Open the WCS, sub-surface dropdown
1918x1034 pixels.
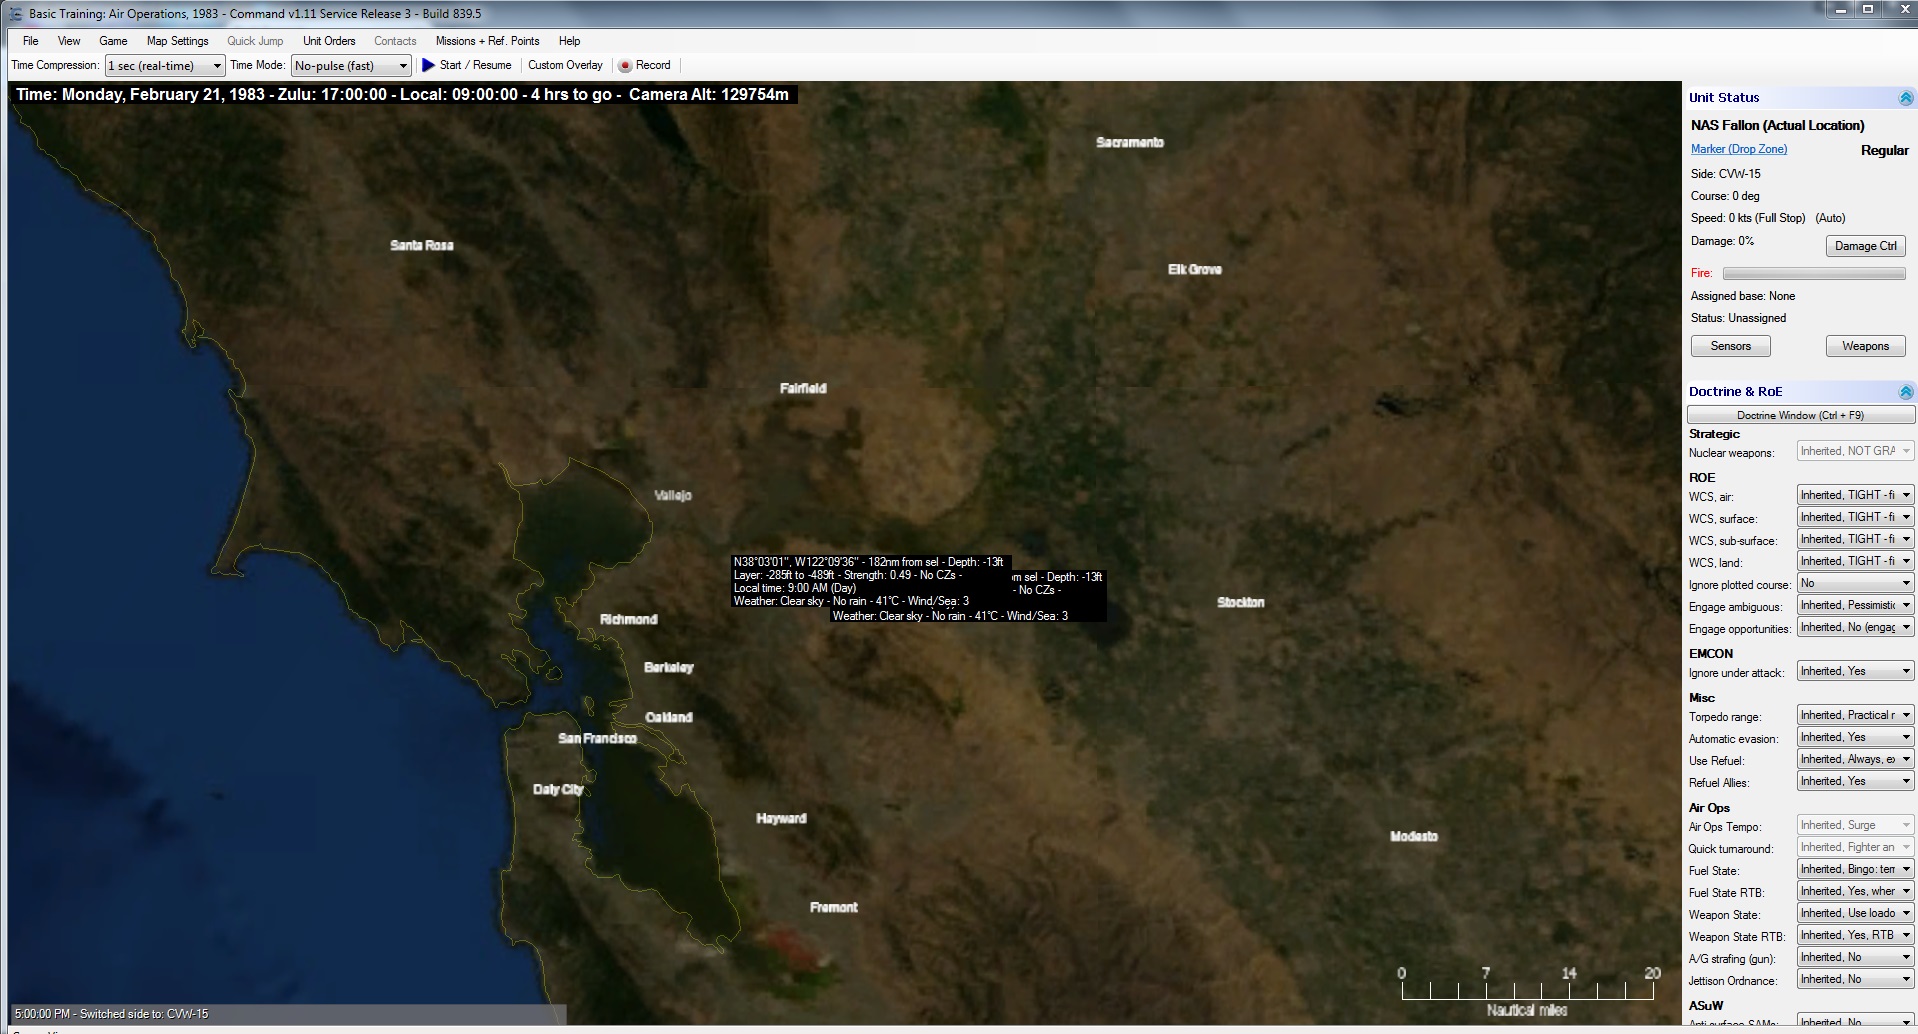(1855, 539)
